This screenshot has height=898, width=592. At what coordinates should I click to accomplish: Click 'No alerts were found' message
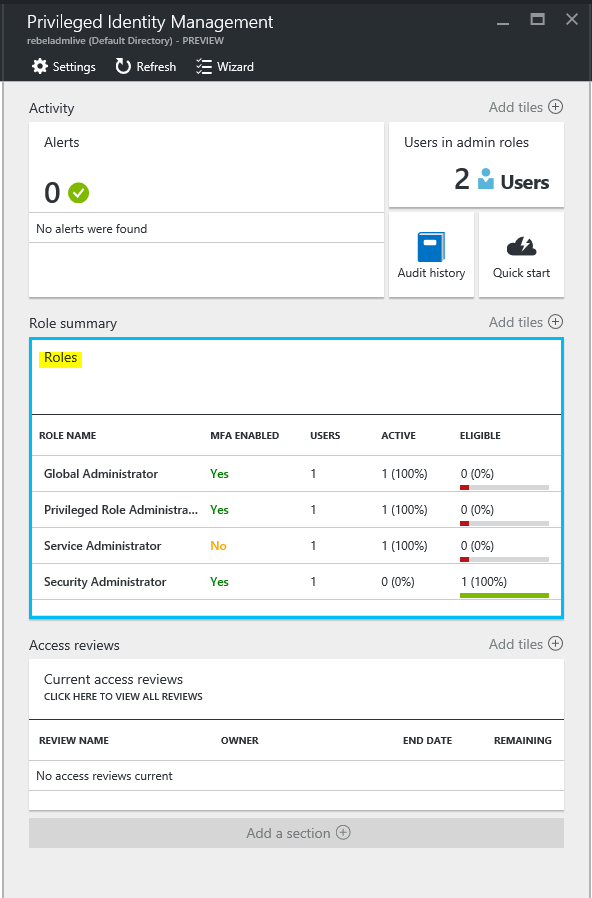92,229
